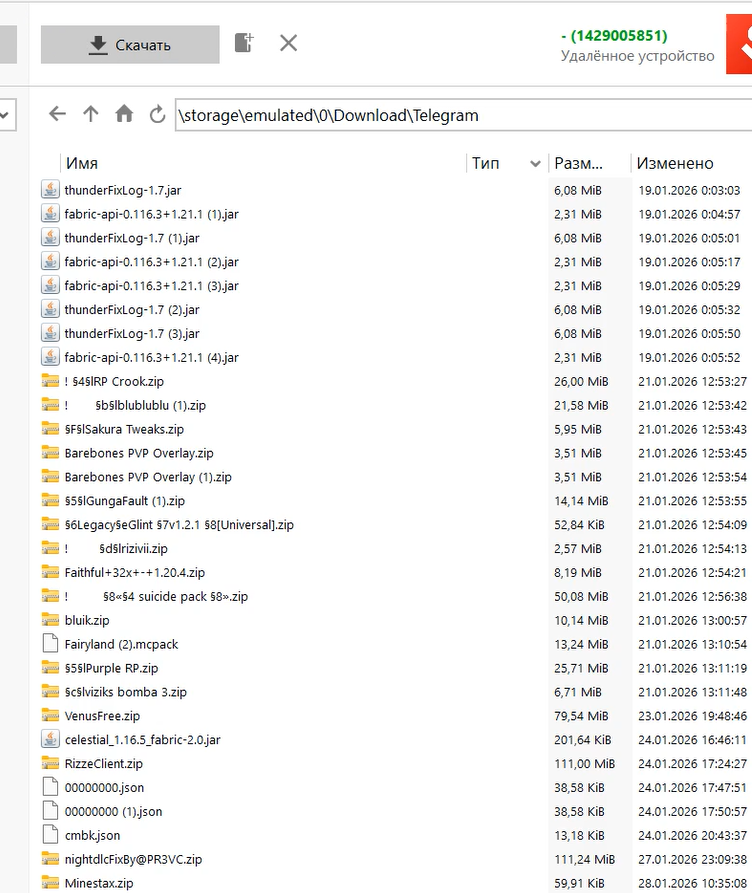Image resolution: width=752 pixels, height=893 pixels.
Task: Select the file name suicide pack zip
Action: click(175, 596)
